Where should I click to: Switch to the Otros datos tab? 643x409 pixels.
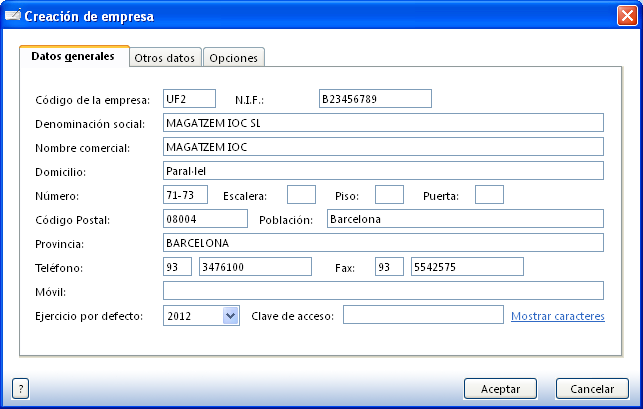pyautogui.click(x=165, y=58)
